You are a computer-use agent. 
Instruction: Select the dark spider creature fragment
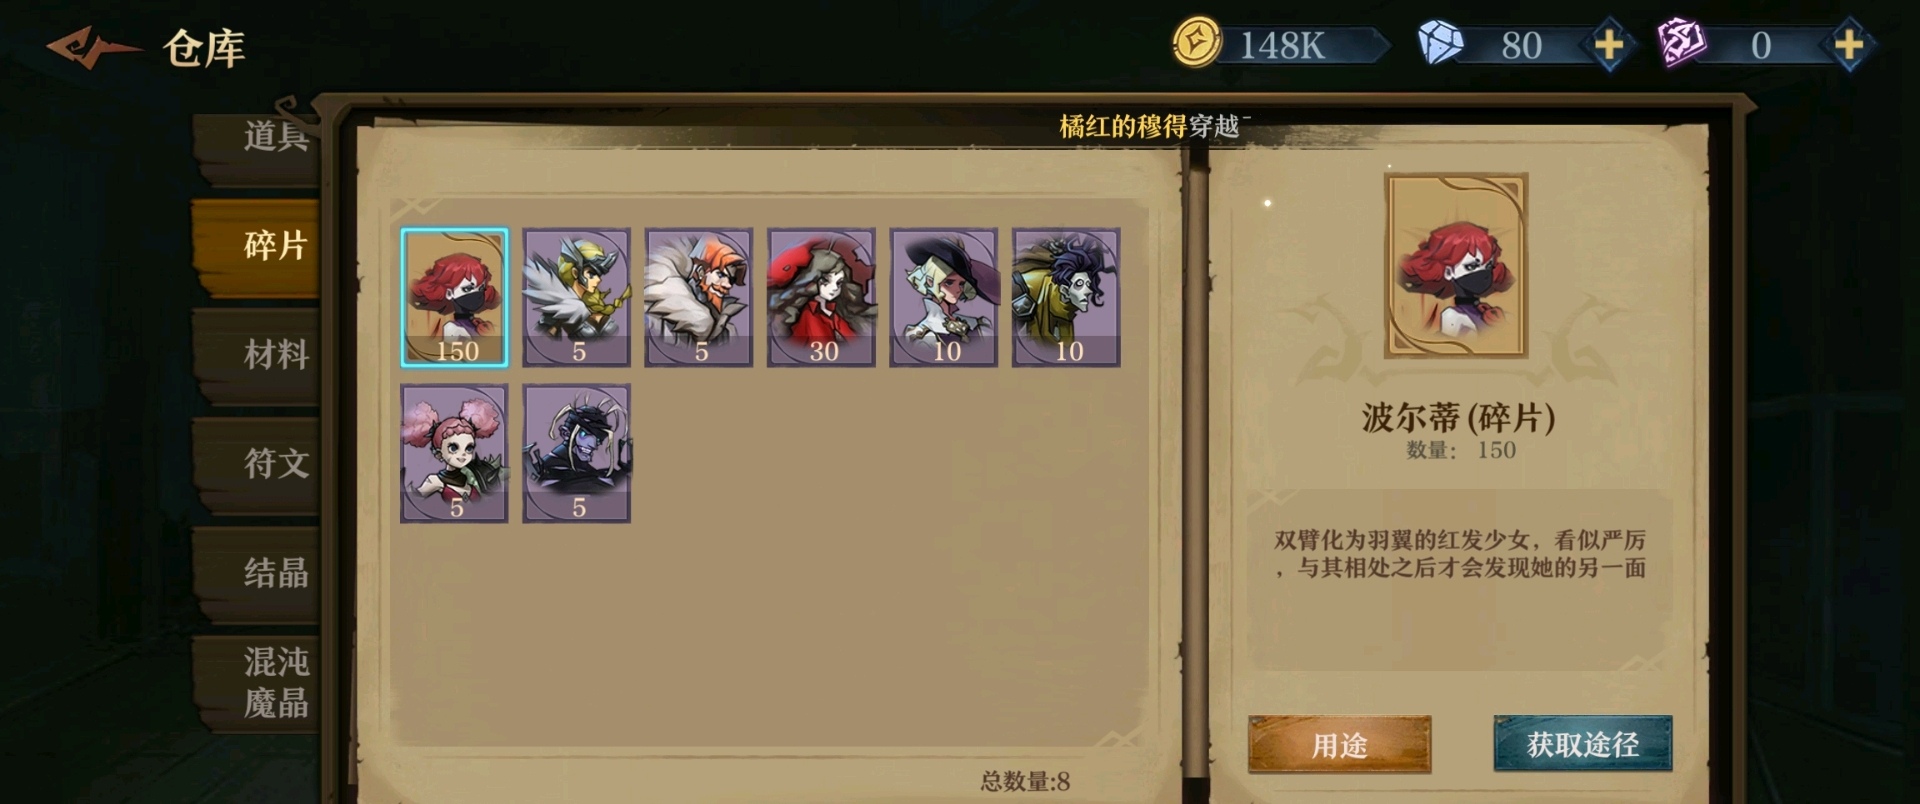[577, 453]
